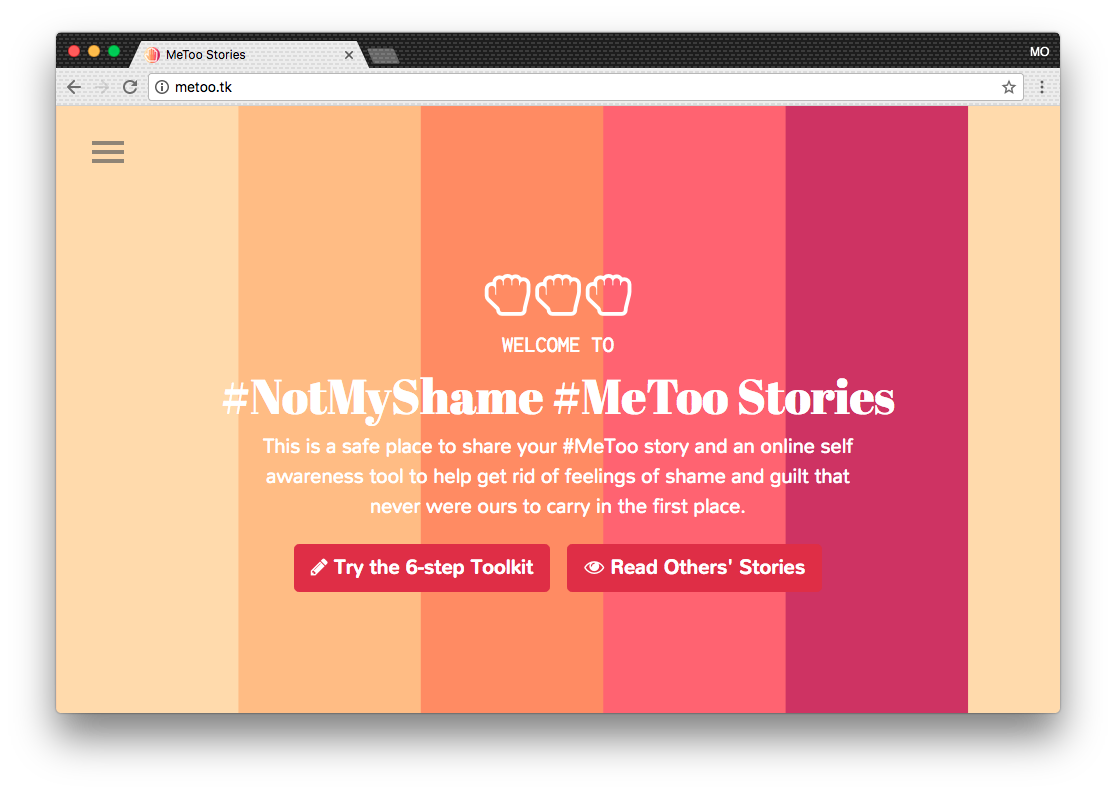Click the MeToo favicon on the browser tab
The width and height of the screenshot is (1116, 793).
click(x=152, y=55)
